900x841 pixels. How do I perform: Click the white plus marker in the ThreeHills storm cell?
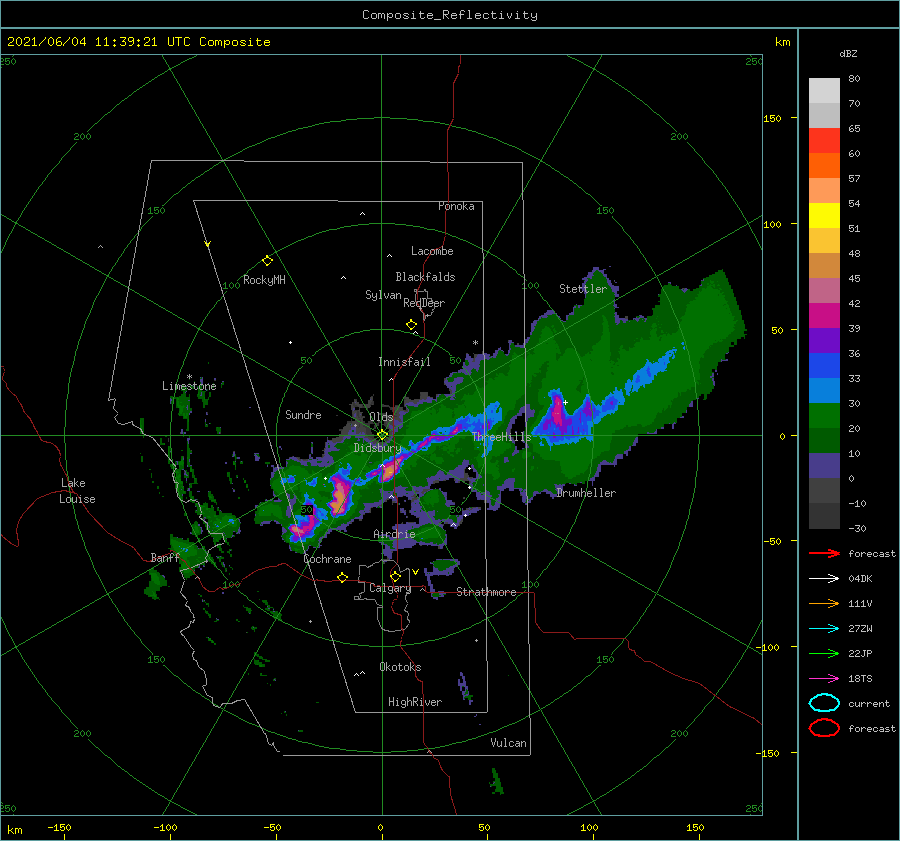[x=566, y=402]
